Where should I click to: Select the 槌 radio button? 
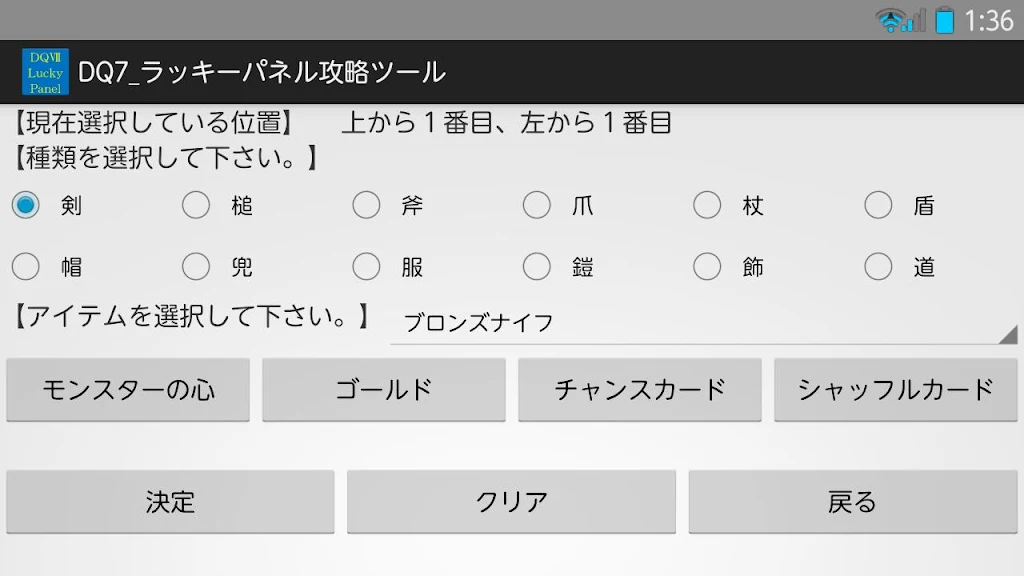(196, 206)
